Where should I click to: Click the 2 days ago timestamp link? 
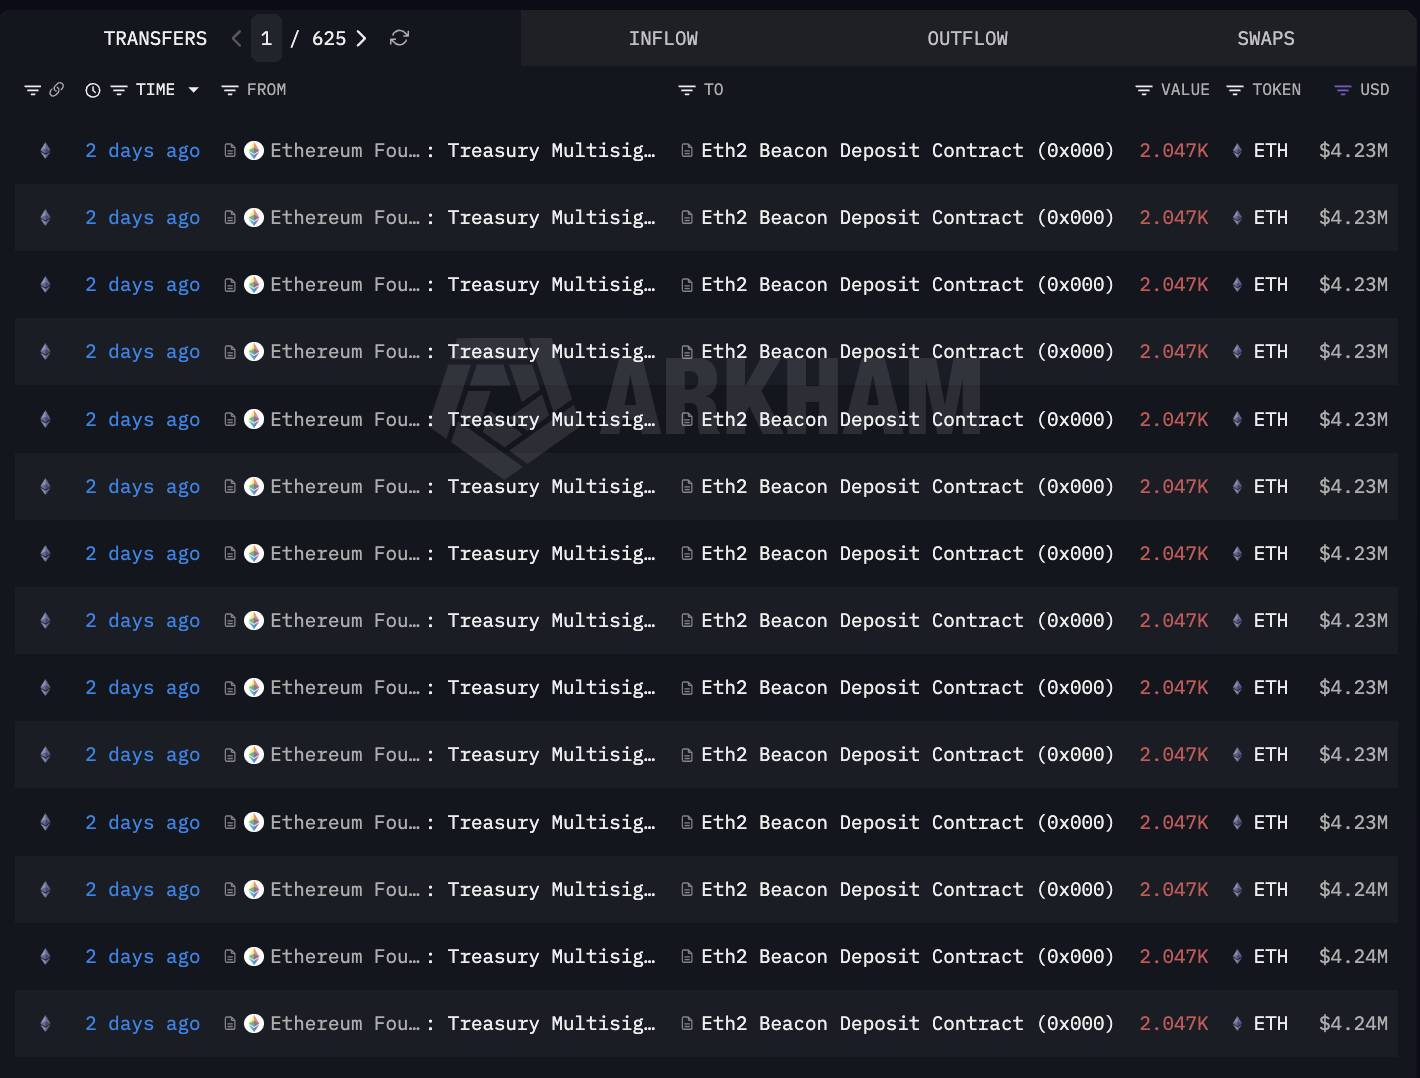142,150
